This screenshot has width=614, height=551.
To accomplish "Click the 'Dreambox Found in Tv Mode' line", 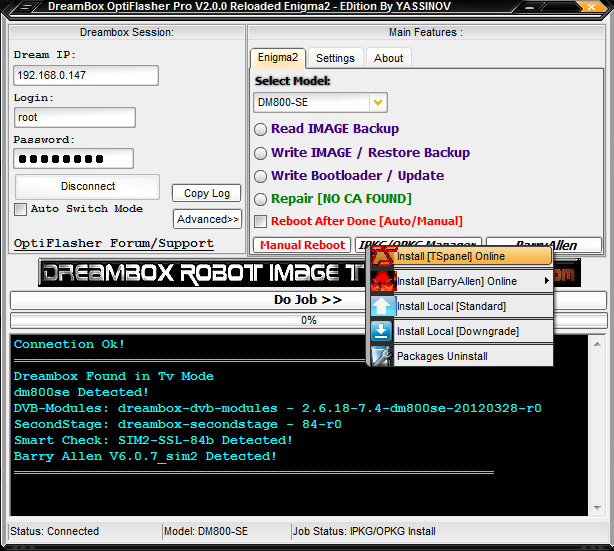I will click(x=114, y=376).
